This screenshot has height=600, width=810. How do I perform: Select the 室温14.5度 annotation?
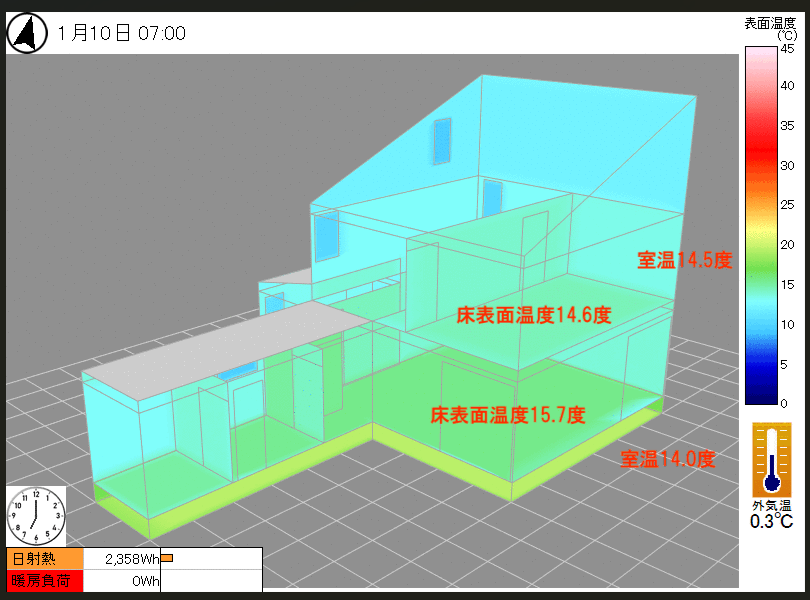[x=685, y=260]
